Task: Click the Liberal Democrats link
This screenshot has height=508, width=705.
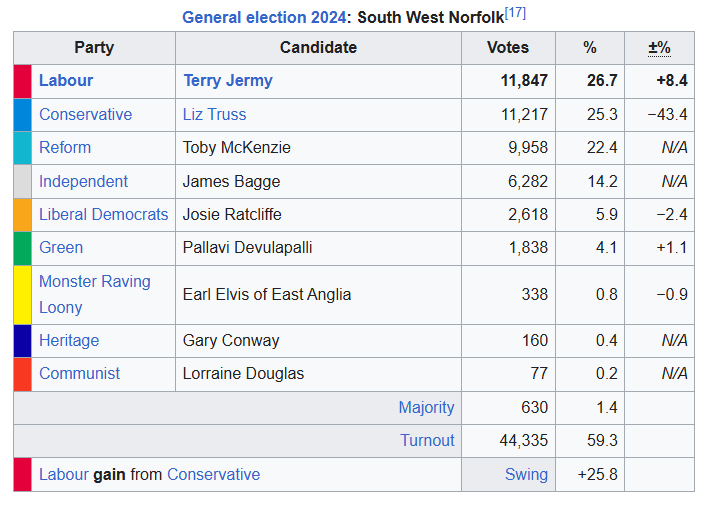Action: [x=103, y=214]
